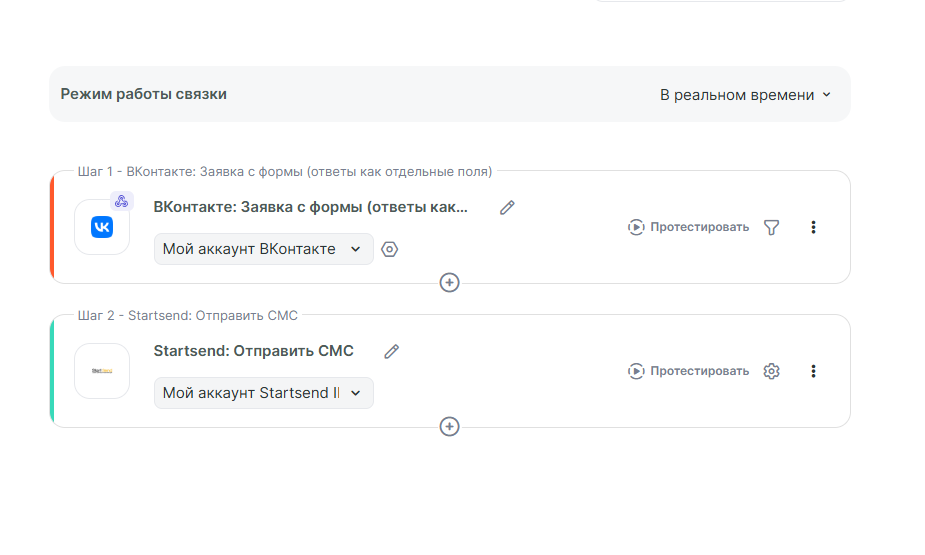Add a step after step 1 with plus
Viewport: 925px width, 555px height.
pyautogui.click(x=450, y=283)
